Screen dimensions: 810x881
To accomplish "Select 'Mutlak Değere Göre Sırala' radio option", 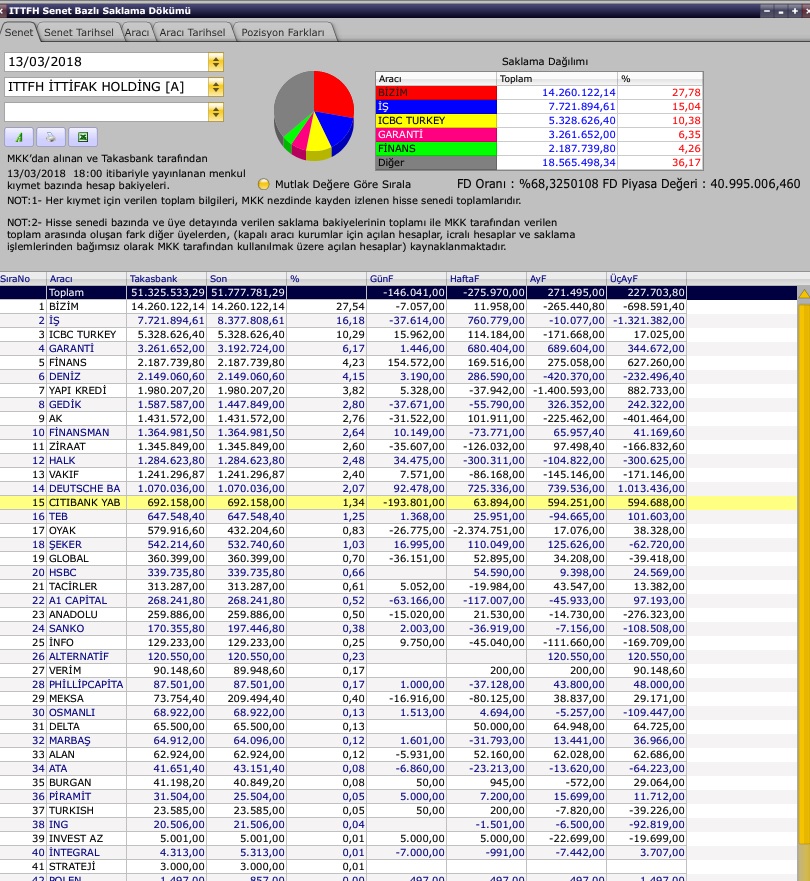I will [263, 184].
